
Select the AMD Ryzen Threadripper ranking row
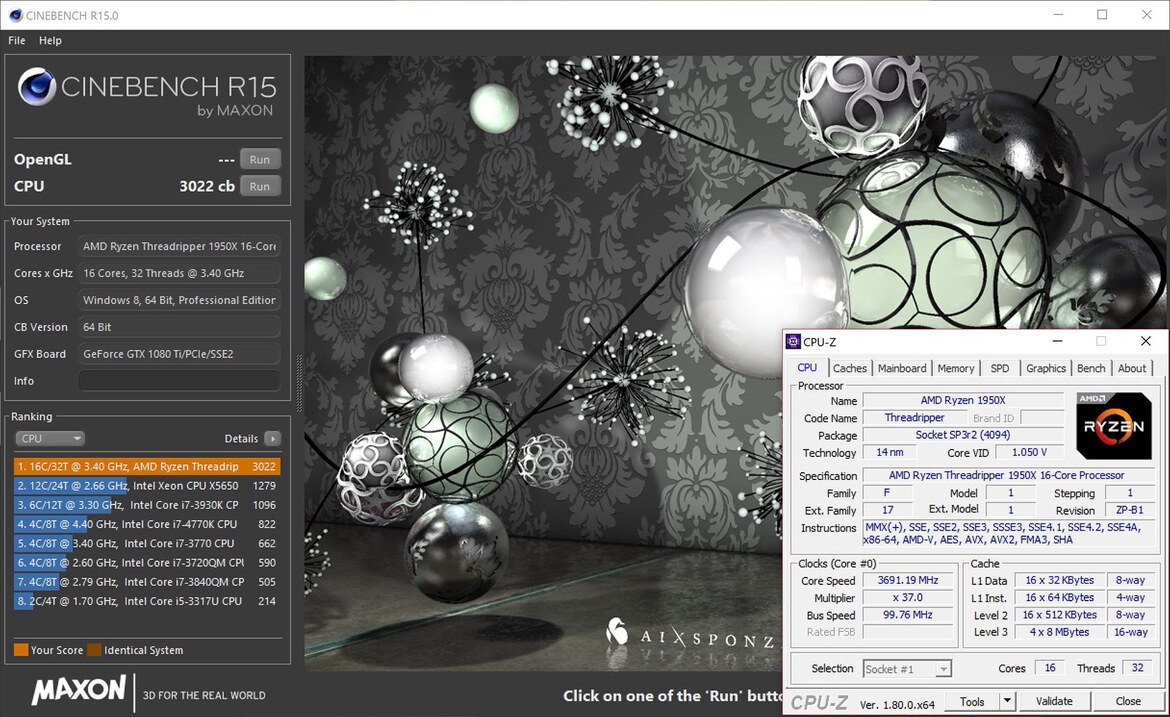(x=147, y=466)
